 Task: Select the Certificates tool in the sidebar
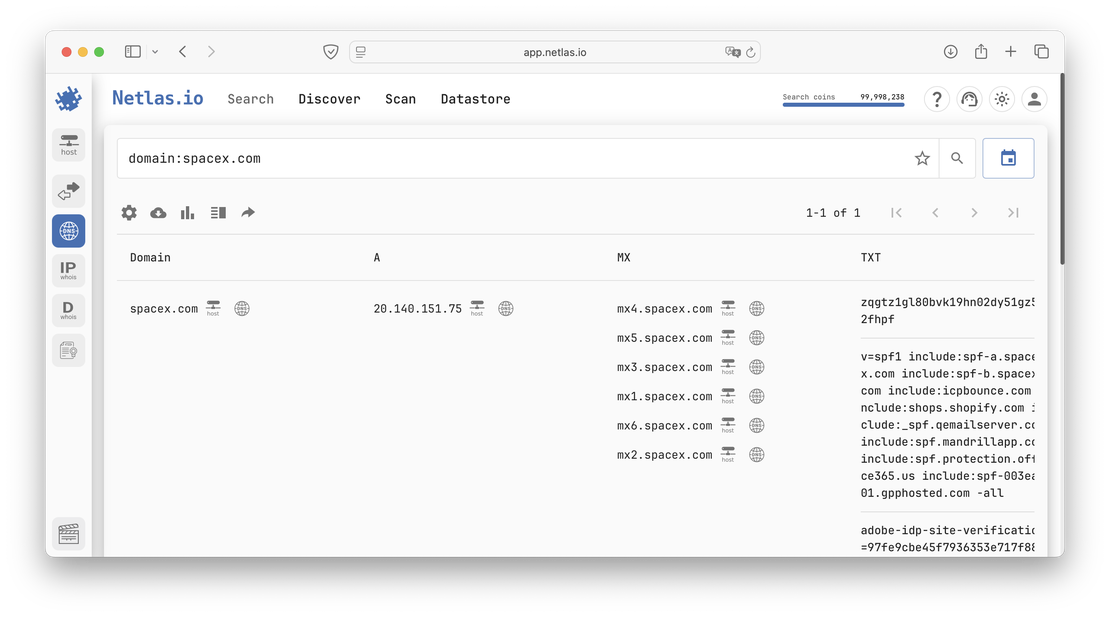pos(68,349)
